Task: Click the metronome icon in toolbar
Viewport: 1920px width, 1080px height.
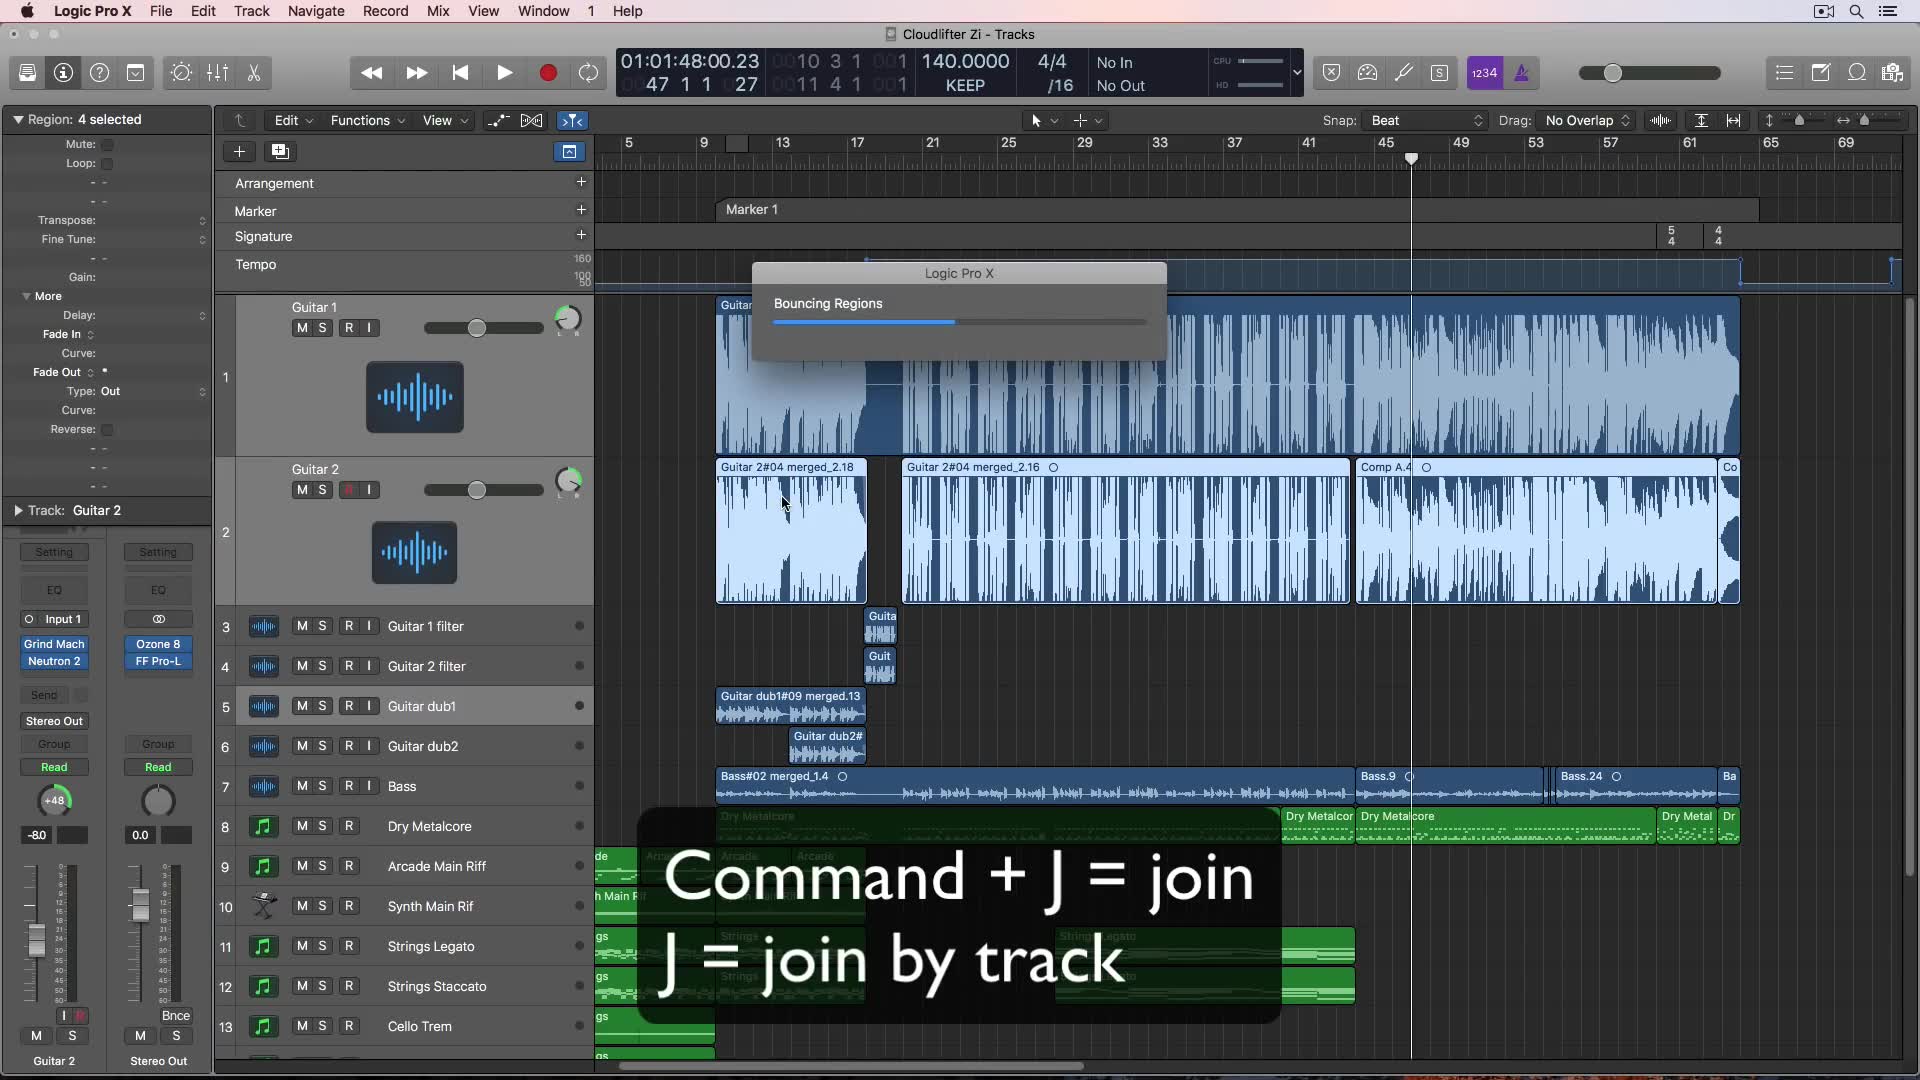Action: point(1521,73)
